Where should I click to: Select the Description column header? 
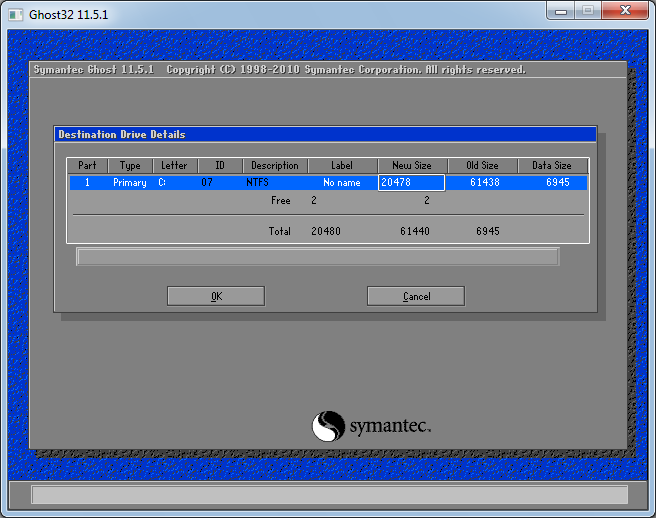(275, 166)
